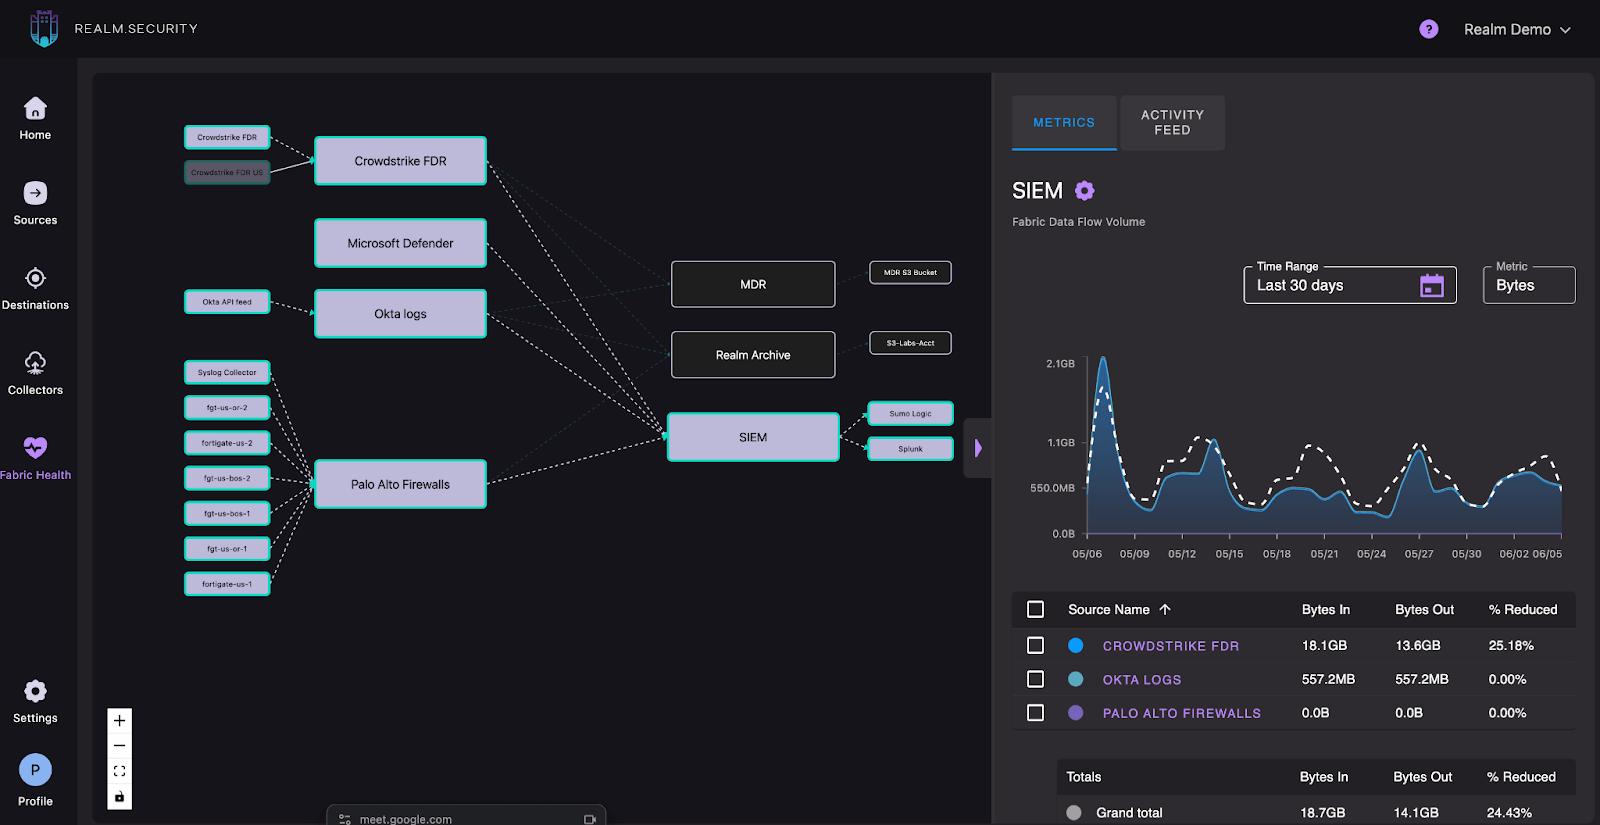The width and height of the screenshot is (1600, 825).
Task: Toggle canvas lock icon
Action: [x=119, y=797]
